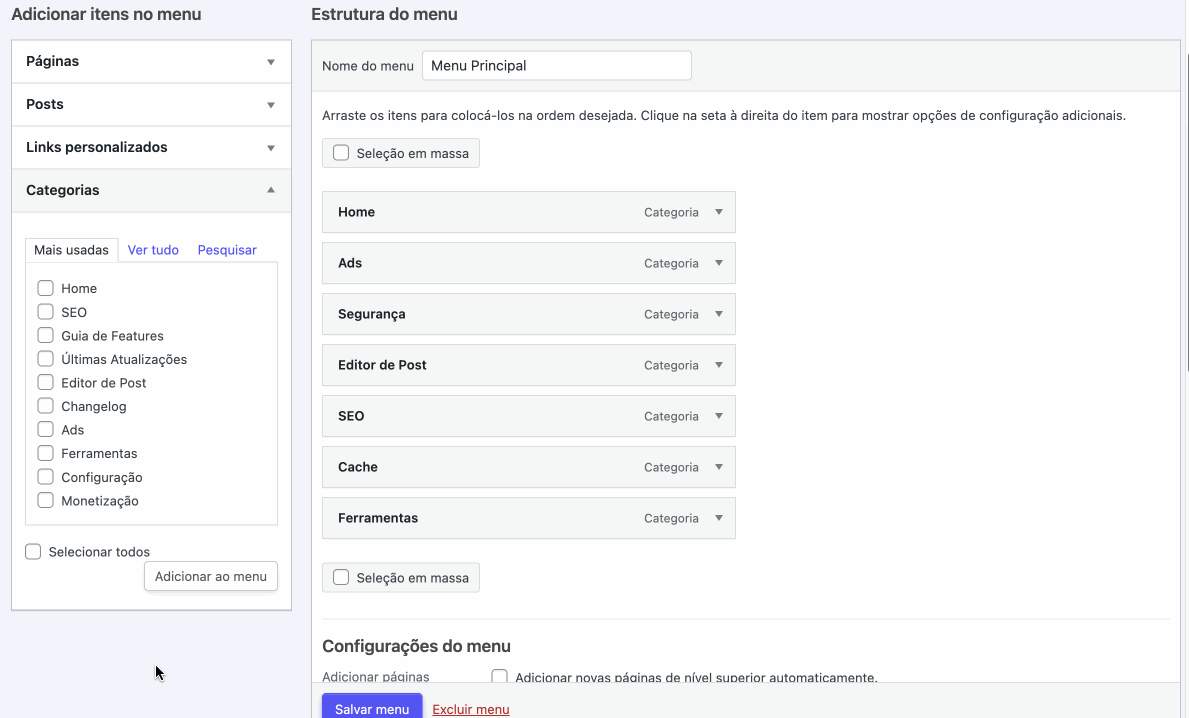The width and height of the screenshot is (1189, 718).
Task: Click the Adicionar ao menu button
Action: point(211,576)
